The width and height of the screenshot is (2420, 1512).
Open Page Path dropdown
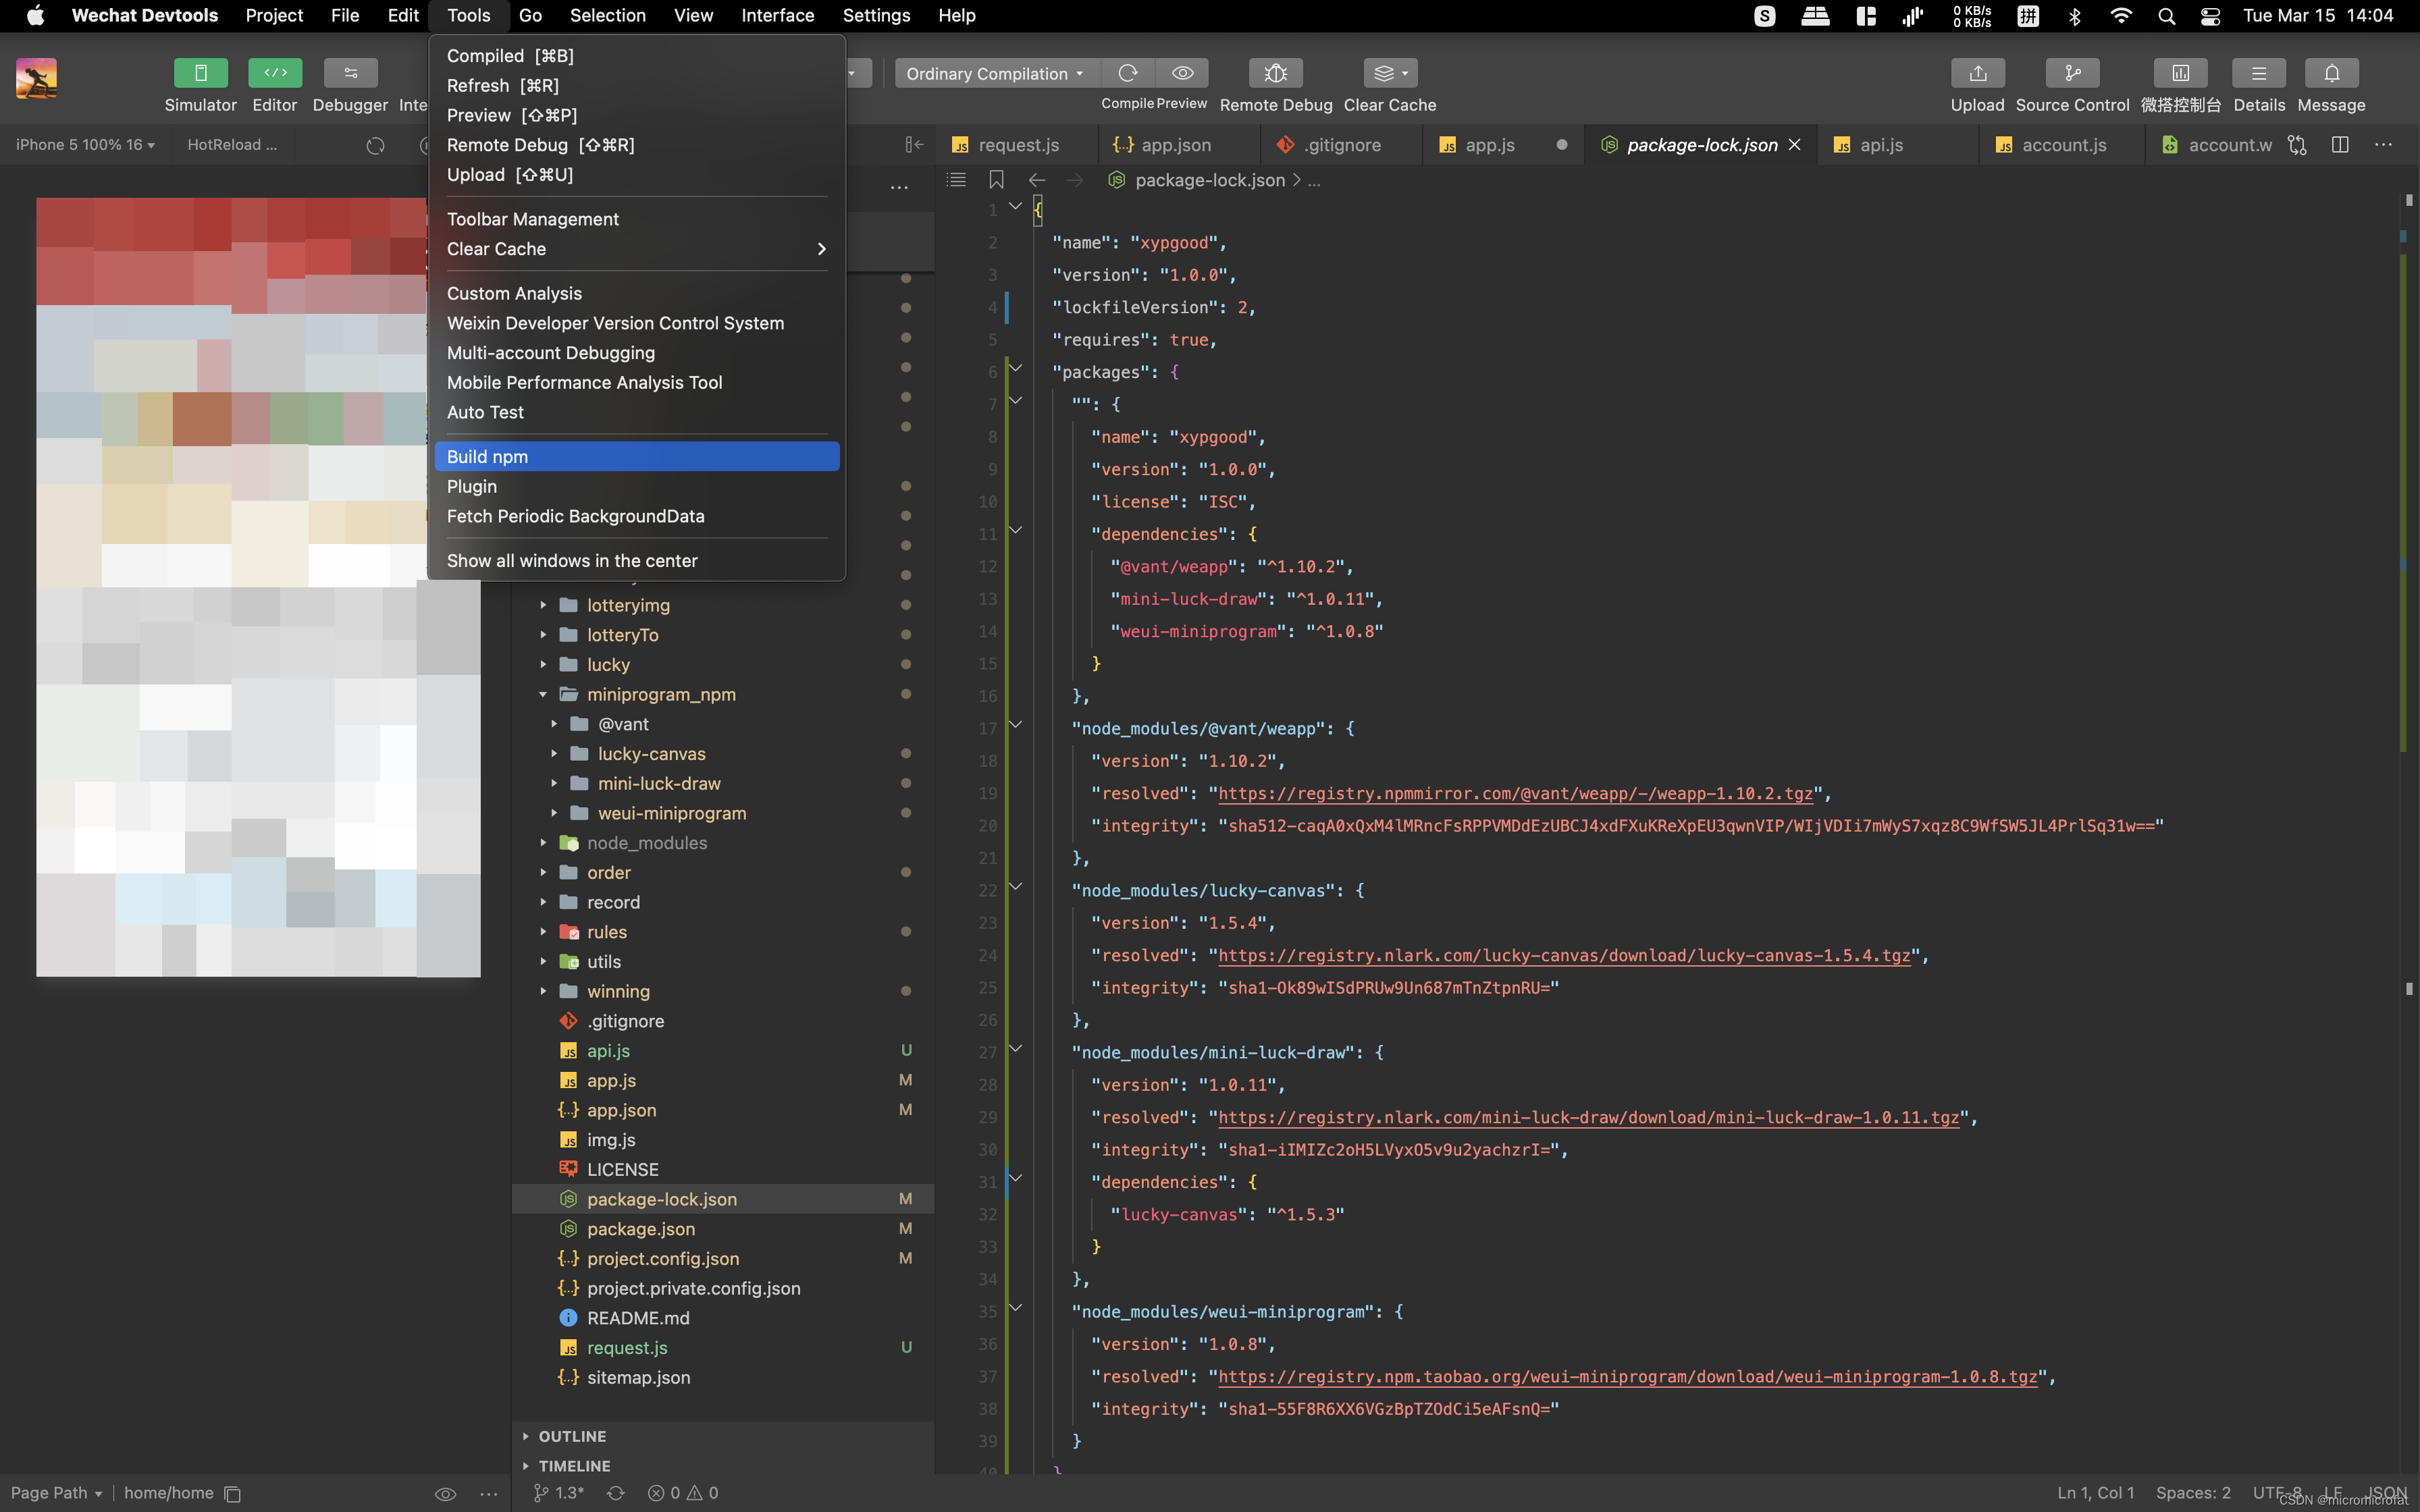point(56,1493)
